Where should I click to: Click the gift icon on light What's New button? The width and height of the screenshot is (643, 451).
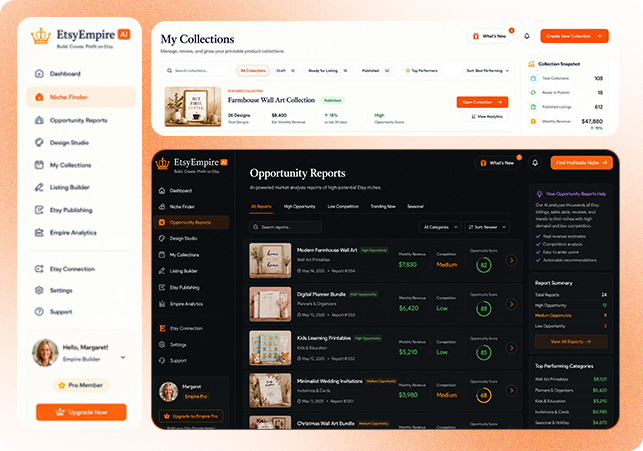coord(476,36)
